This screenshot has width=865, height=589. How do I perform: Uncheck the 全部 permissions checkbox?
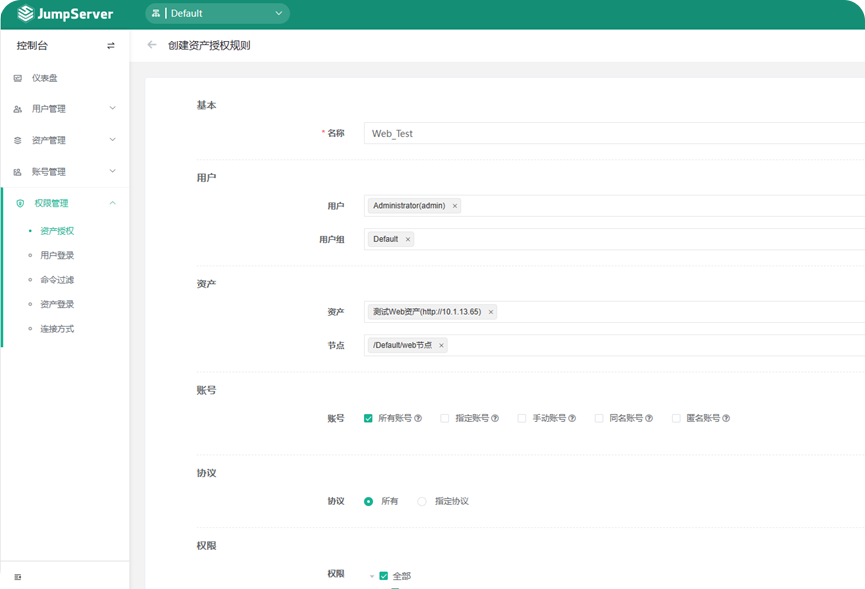click(383, 576)
